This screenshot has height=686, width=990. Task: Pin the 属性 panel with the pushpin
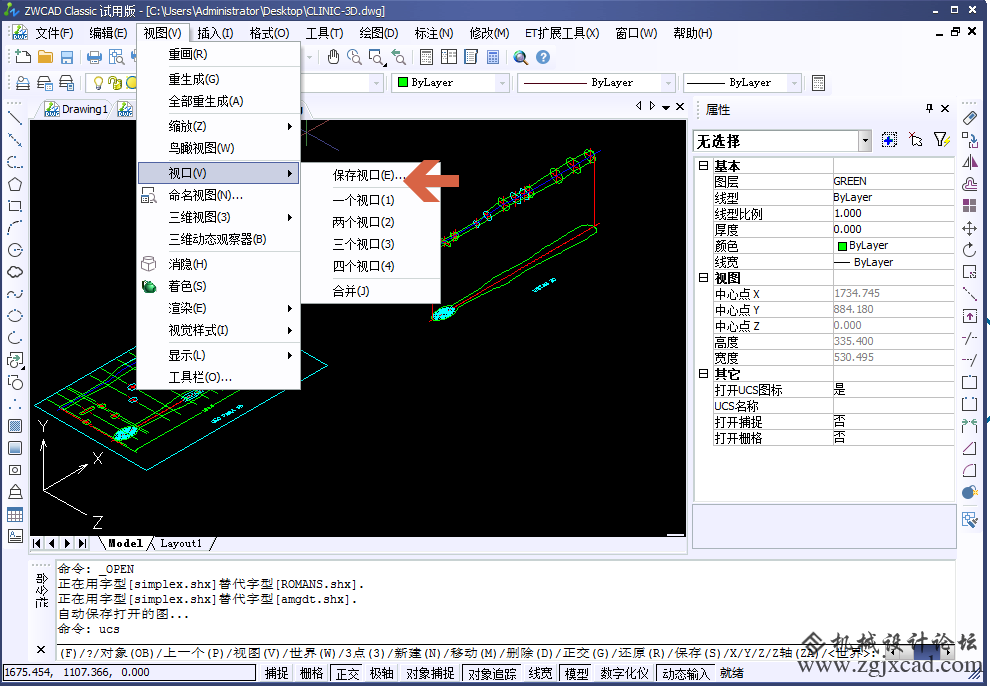[x=929, y=109]
